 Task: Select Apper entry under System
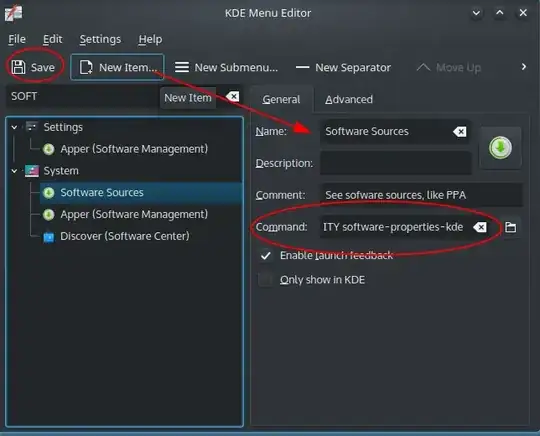[134, 215]
